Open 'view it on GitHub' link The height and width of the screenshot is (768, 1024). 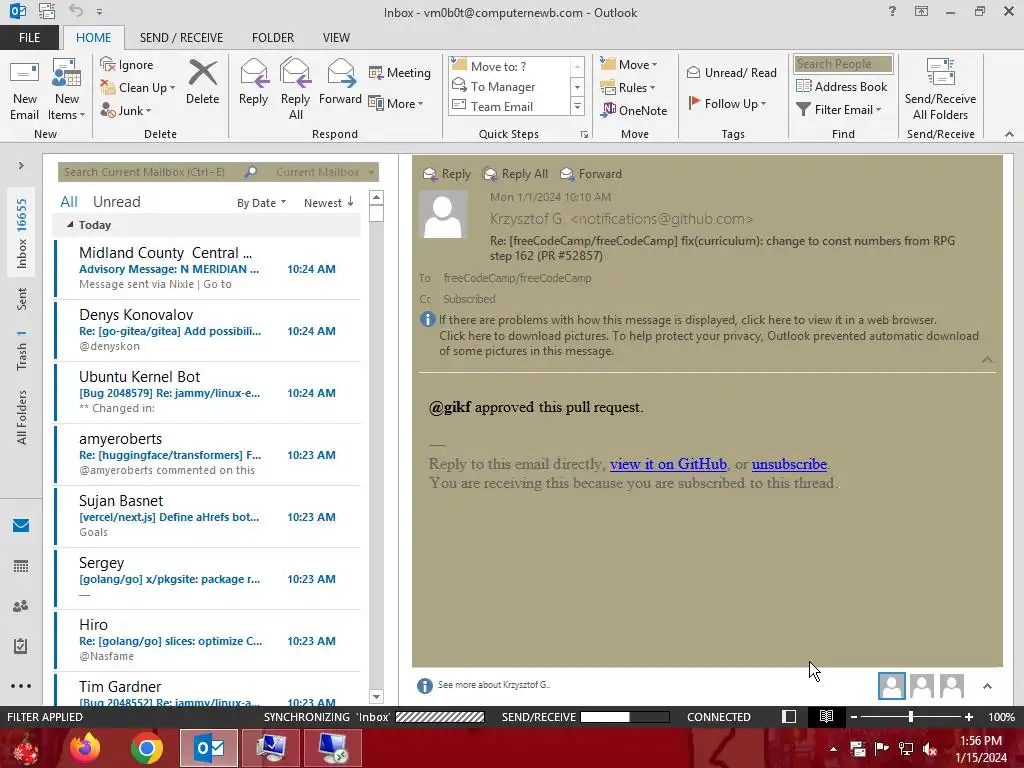(x=668, y=464)
